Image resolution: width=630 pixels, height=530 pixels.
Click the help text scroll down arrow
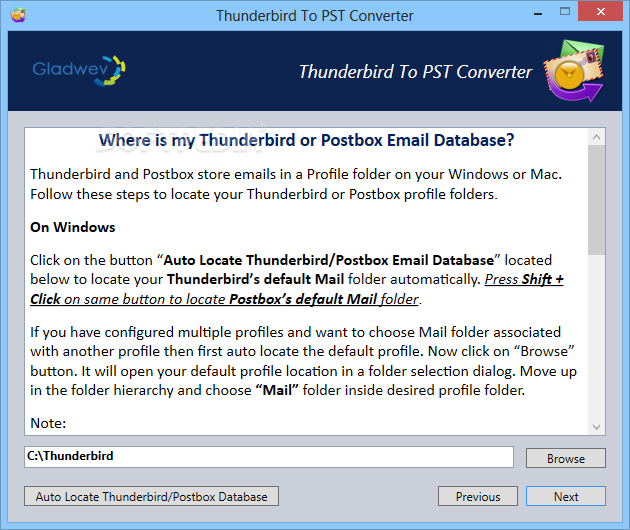click(597, 427)
